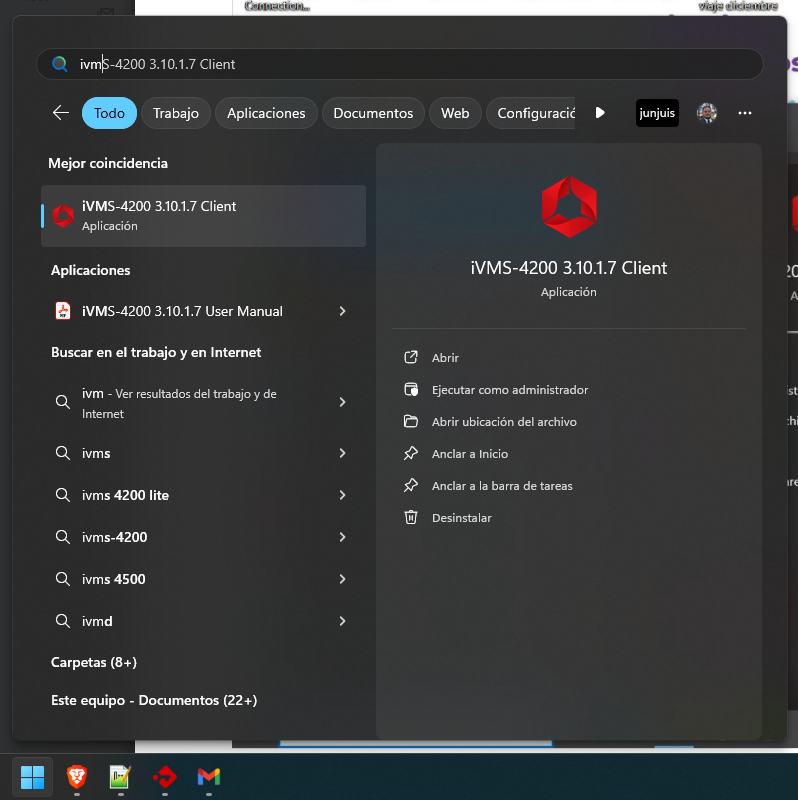
Task: Click inside the search text field
Action: [x=400, y=64]
